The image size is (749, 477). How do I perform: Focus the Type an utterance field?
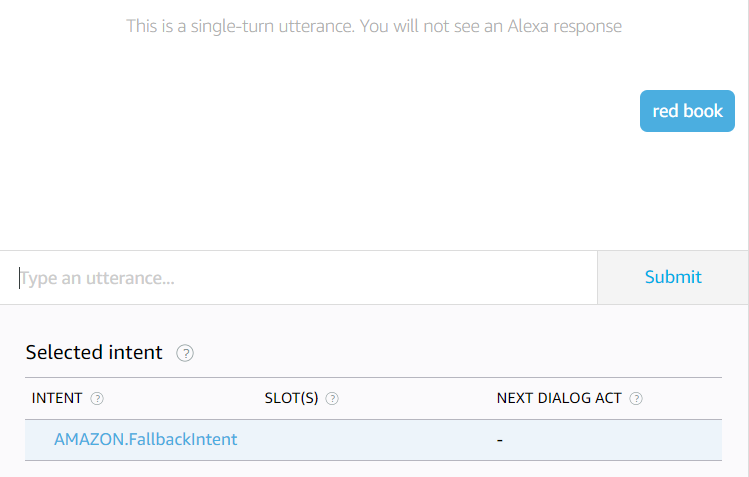coord(300,278)
